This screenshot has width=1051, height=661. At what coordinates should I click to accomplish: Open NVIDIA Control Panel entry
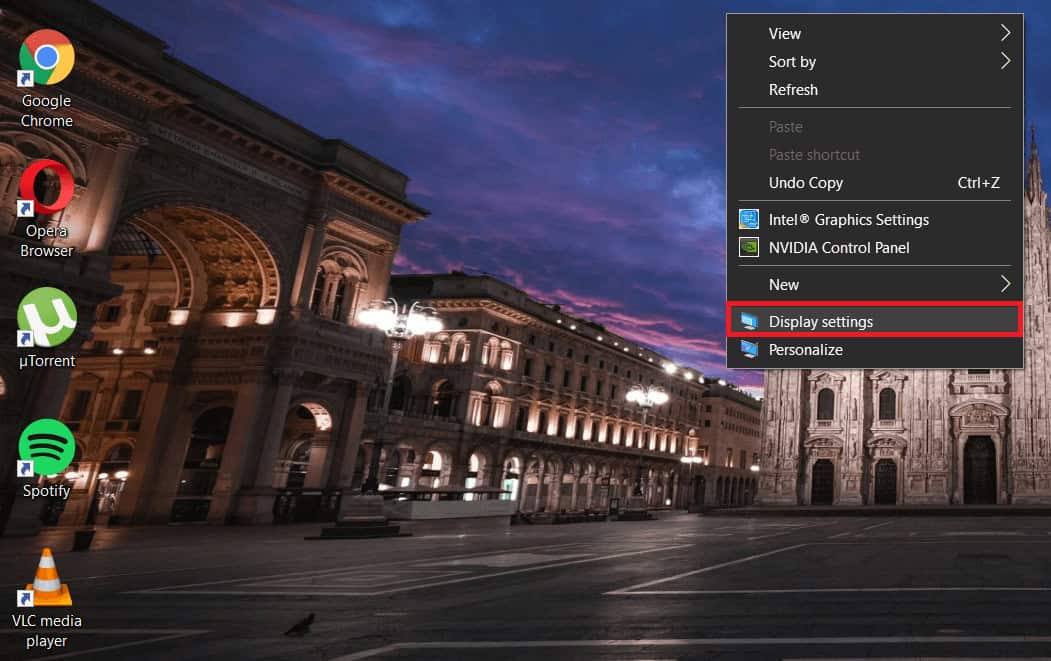[x=875, y=247]
